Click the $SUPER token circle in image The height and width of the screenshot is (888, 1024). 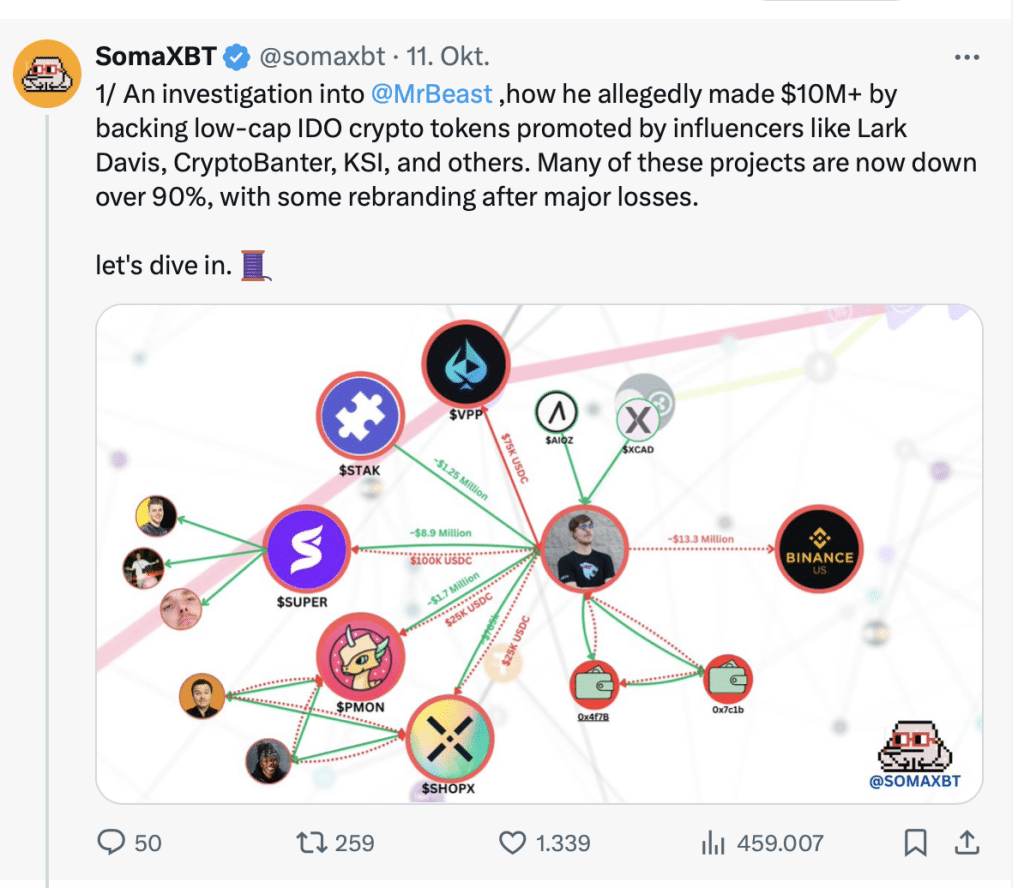click(306, 549)
